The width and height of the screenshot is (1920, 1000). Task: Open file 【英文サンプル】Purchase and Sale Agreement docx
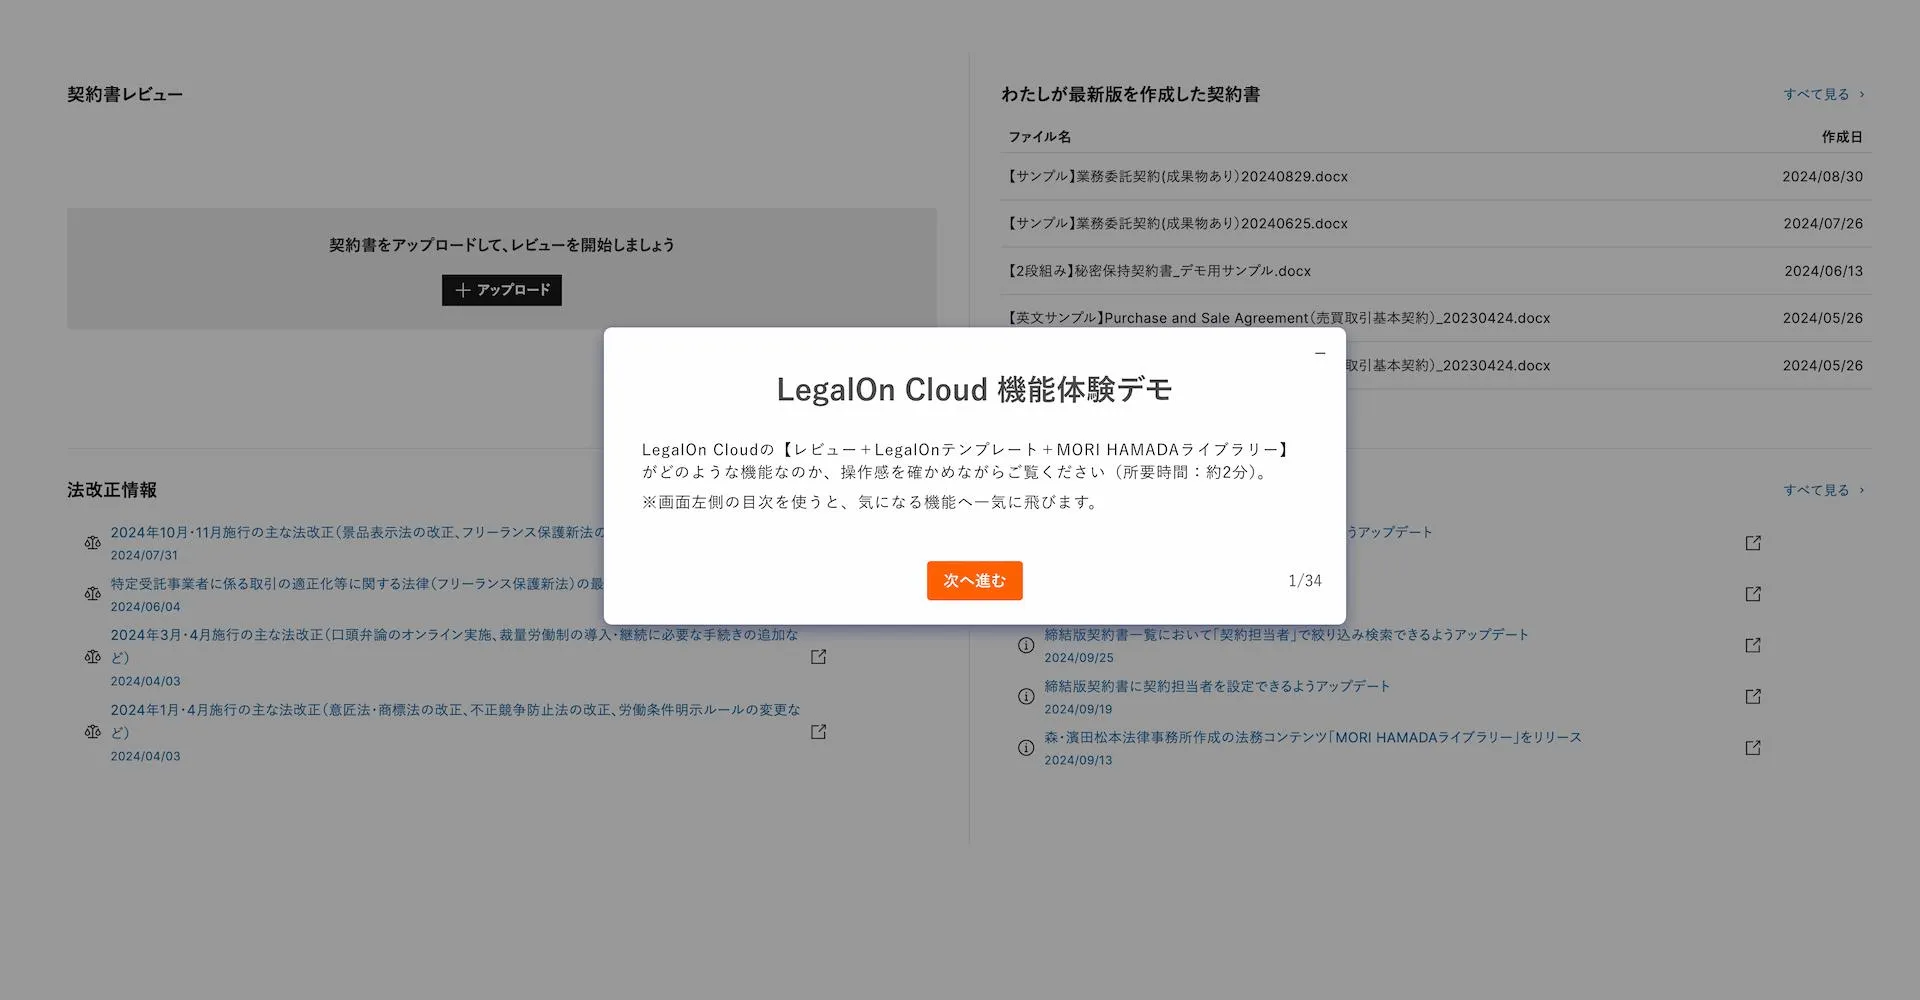tap(1279, 318)
